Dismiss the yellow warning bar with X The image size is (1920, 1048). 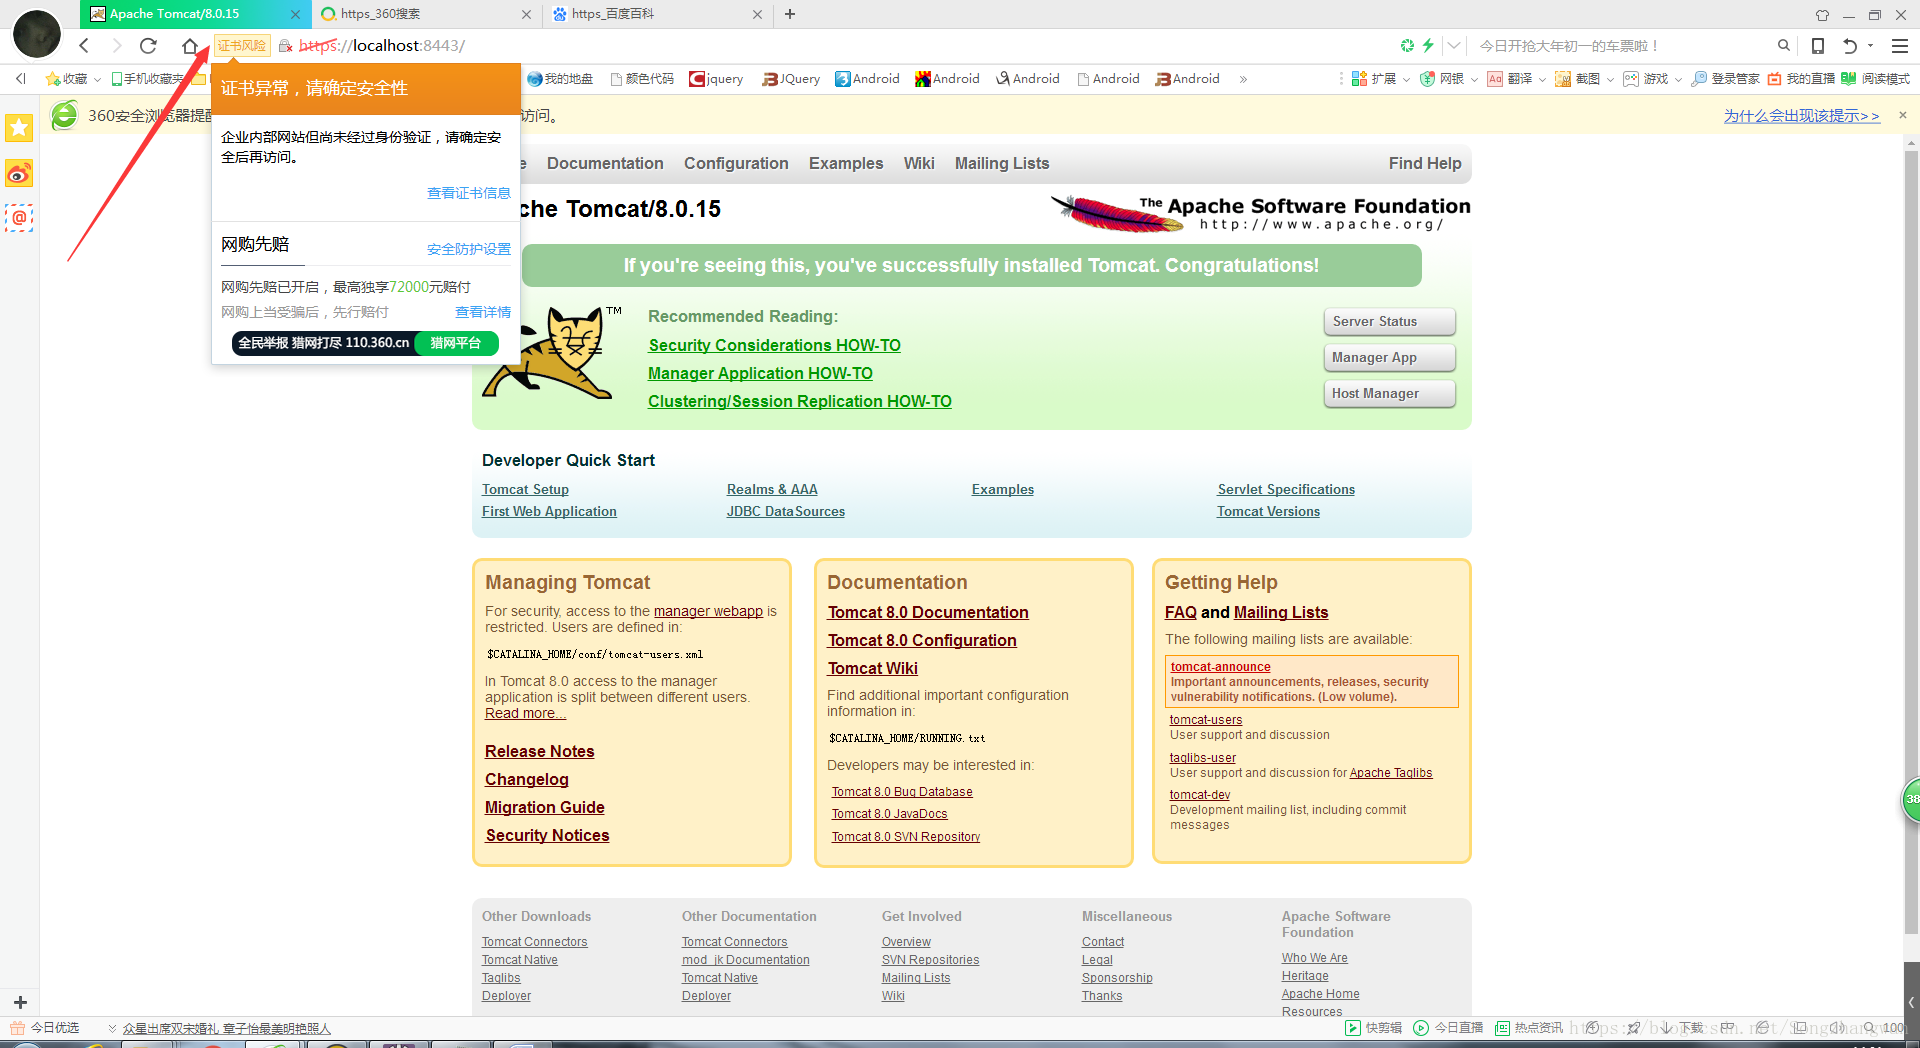[x=1903, y=115]
